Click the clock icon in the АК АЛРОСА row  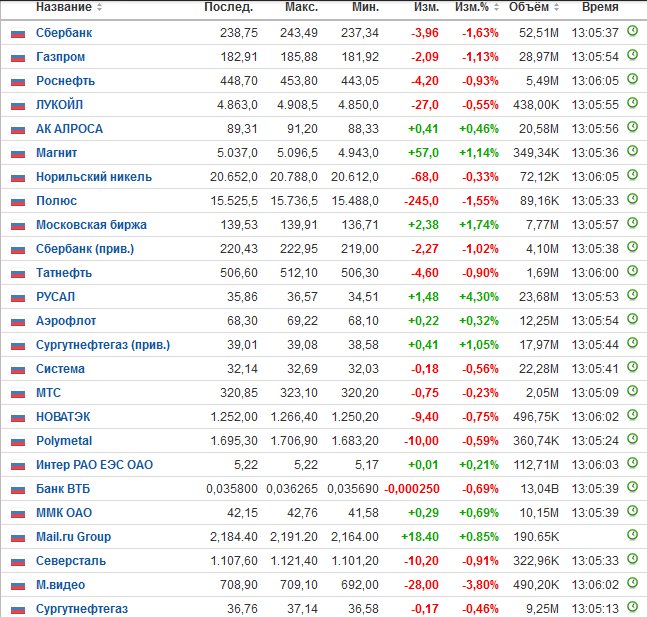click(632, 127)
